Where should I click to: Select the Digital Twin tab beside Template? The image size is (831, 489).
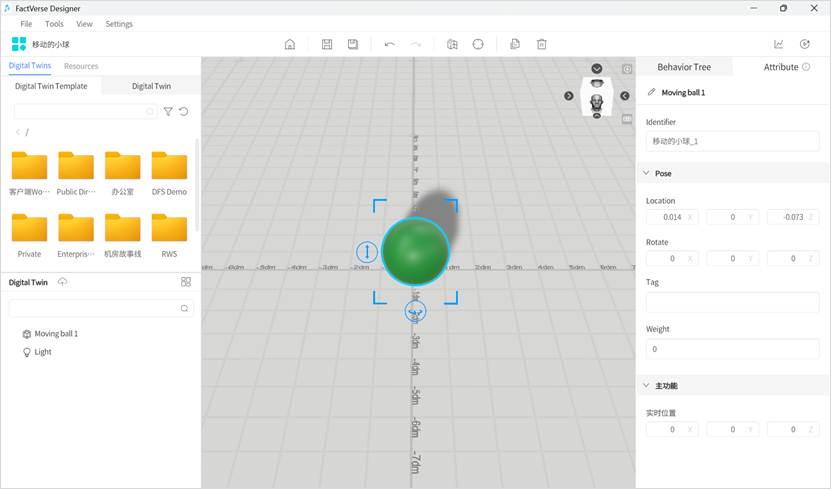click(x=151, y=86)
